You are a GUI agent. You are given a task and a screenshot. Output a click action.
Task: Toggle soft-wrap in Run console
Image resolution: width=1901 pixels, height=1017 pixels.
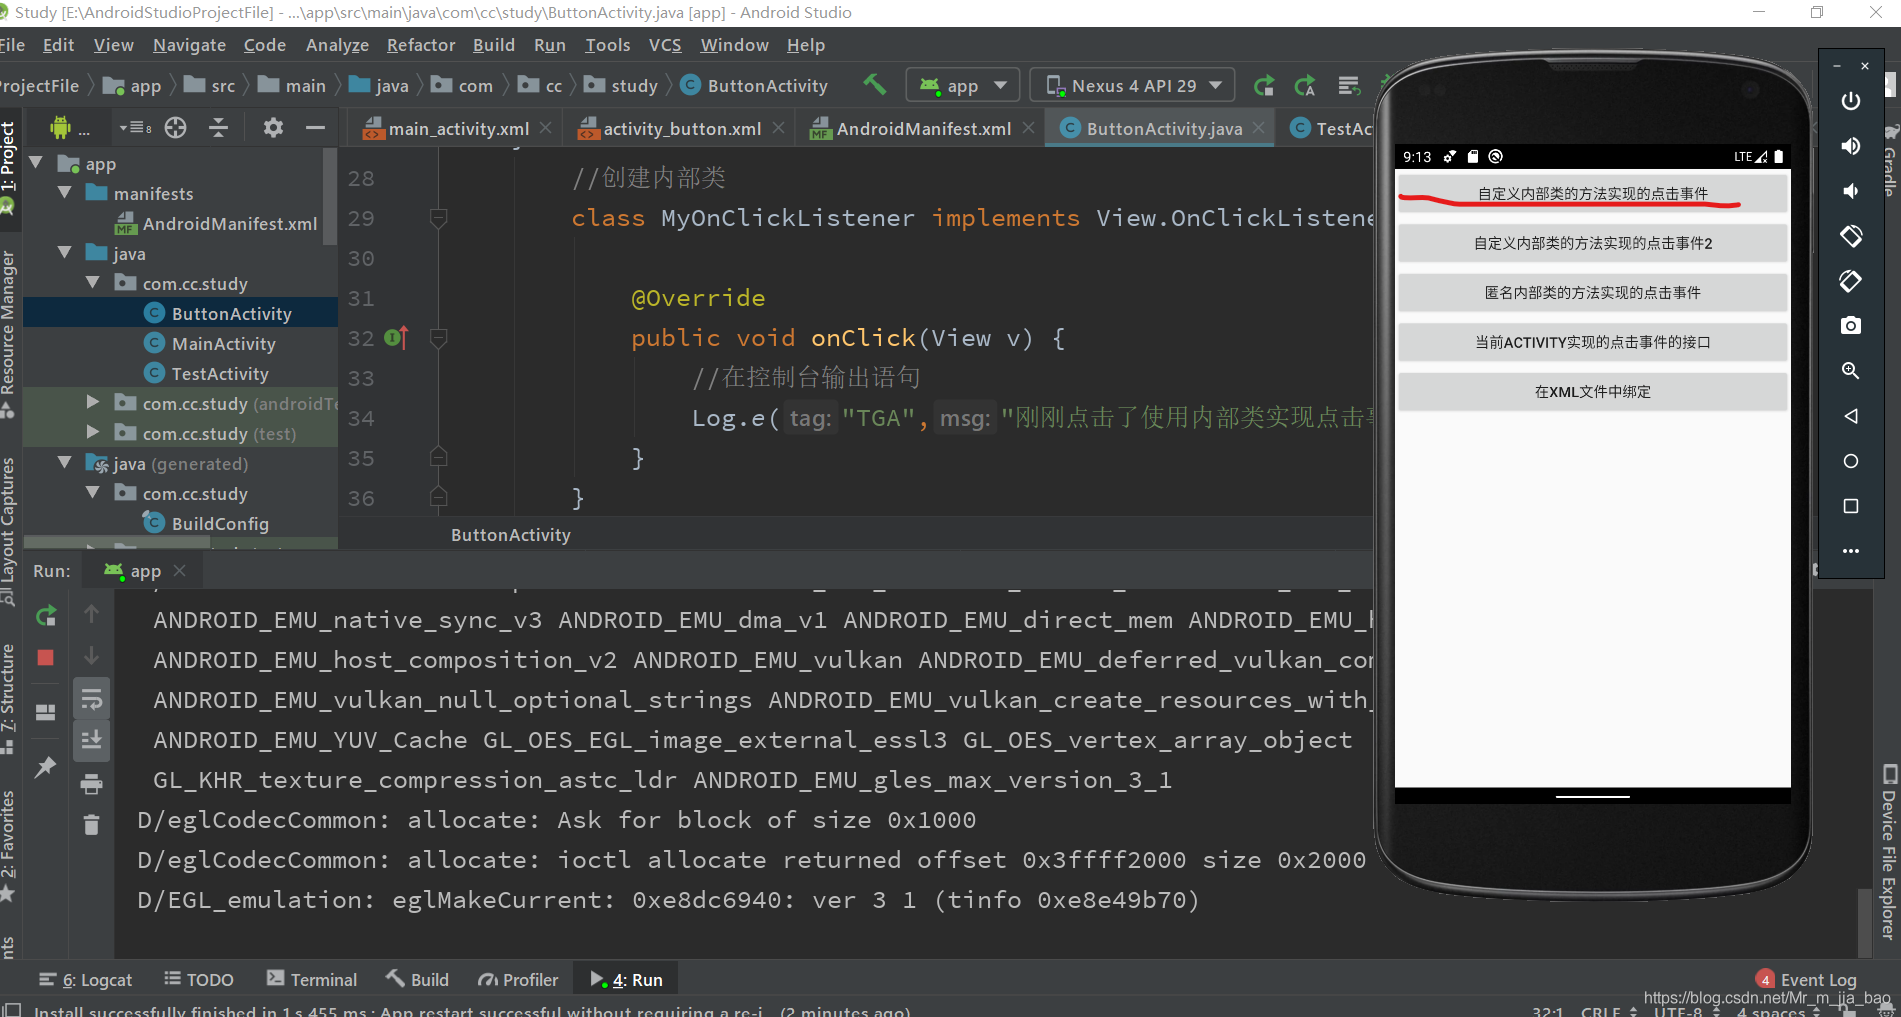pyautogui.click(x=91, y=698)
